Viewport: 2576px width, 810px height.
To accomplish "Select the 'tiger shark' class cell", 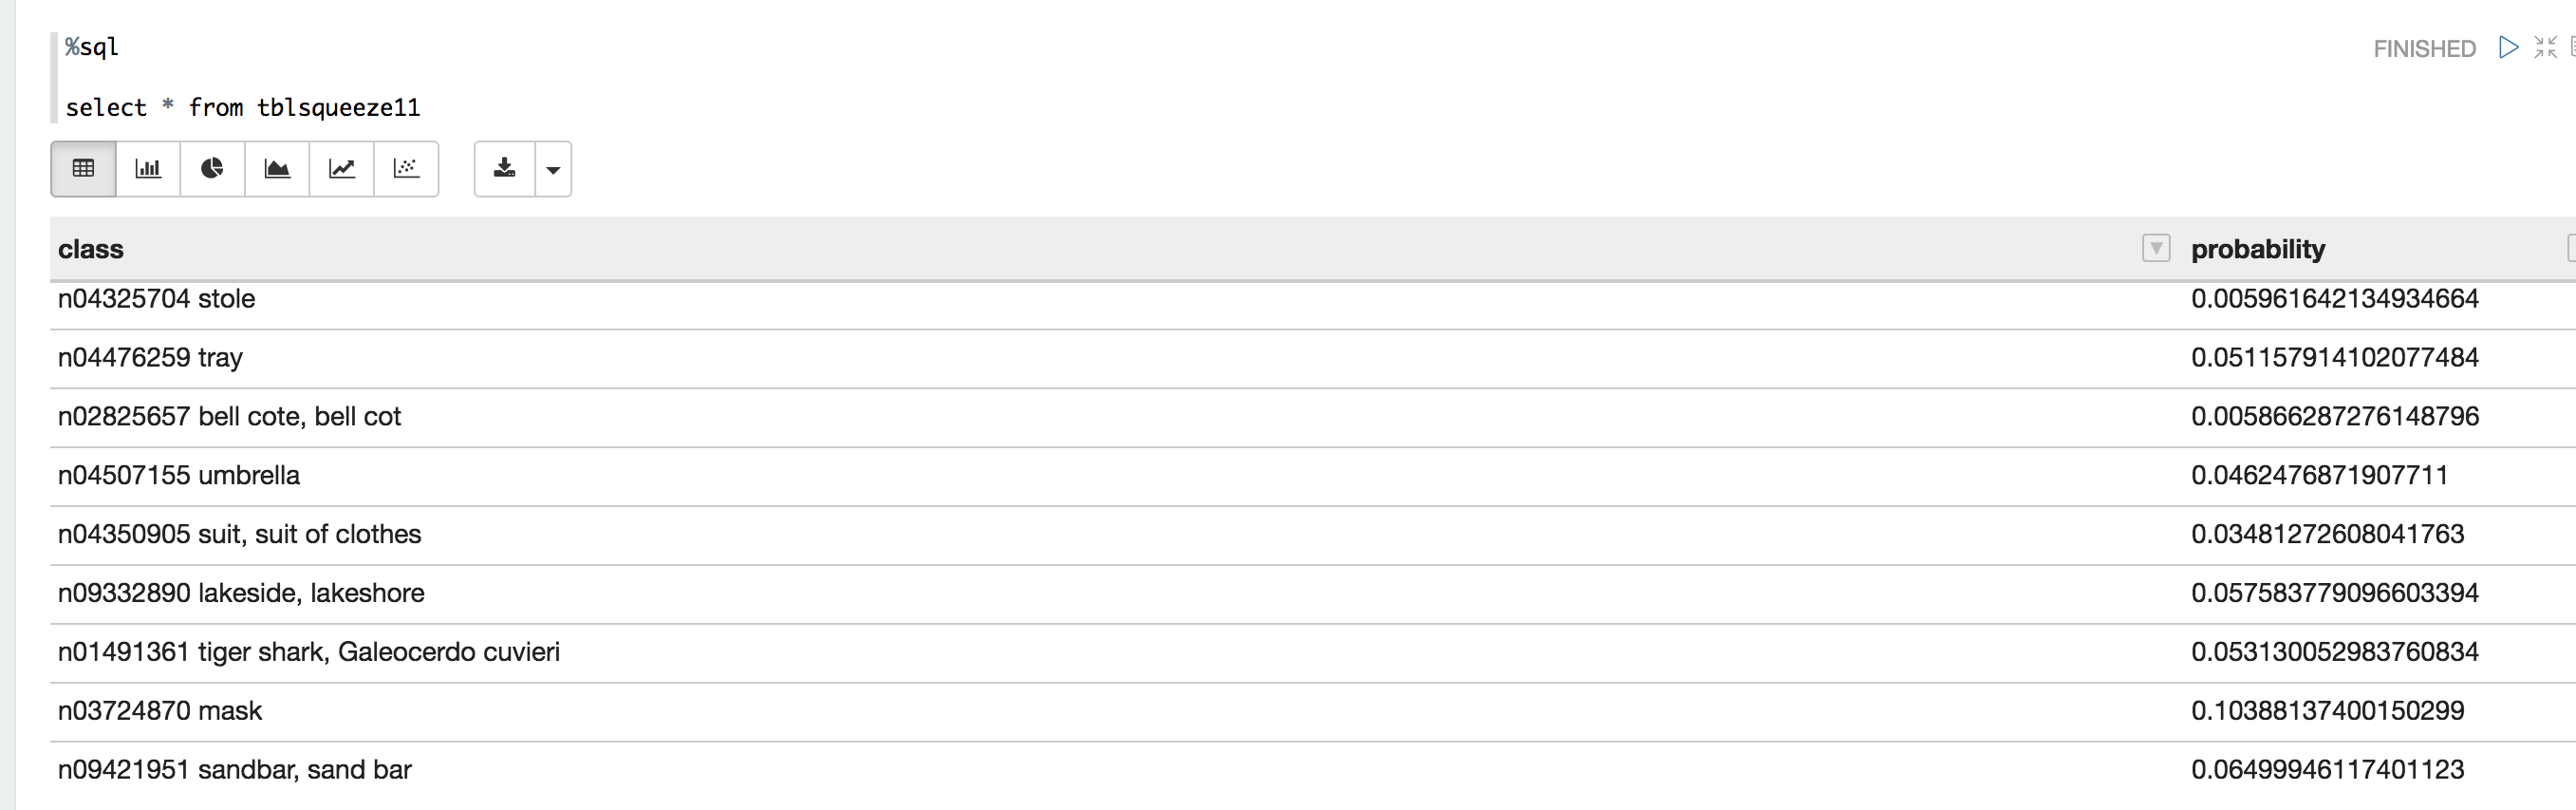I will (x=308, y=652).
